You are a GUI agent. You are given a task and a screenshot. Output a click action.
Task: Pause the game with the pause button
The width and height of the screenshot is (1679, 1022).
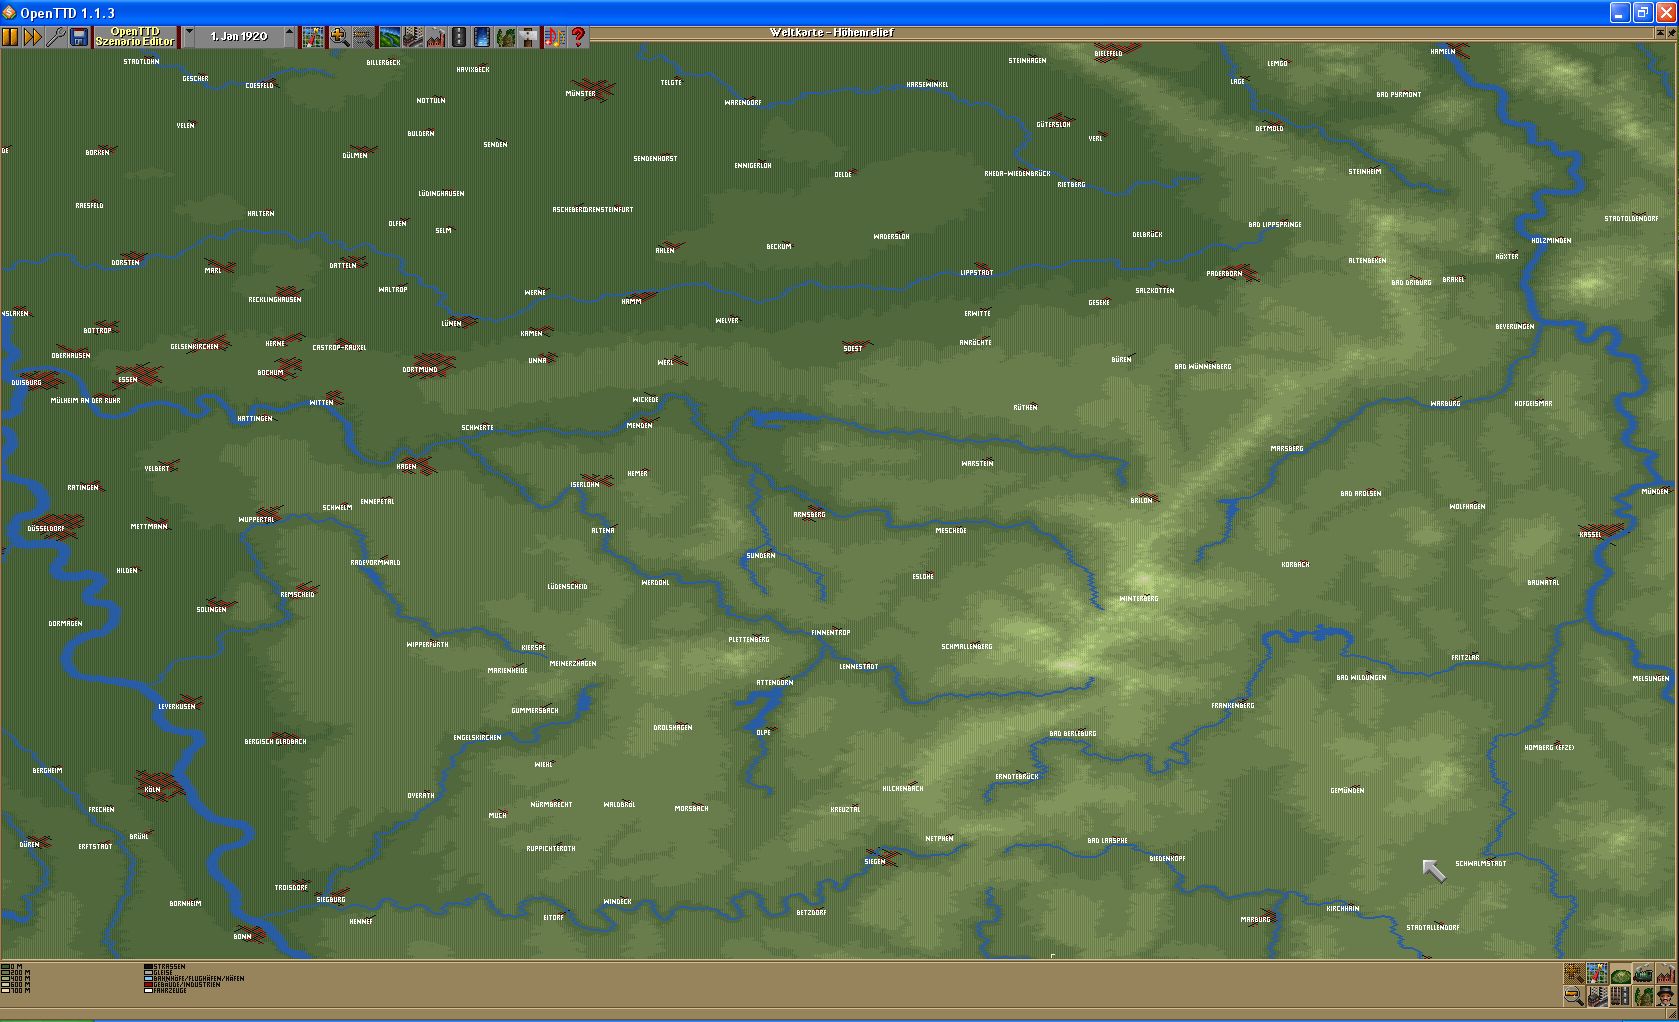coord(10,37)
